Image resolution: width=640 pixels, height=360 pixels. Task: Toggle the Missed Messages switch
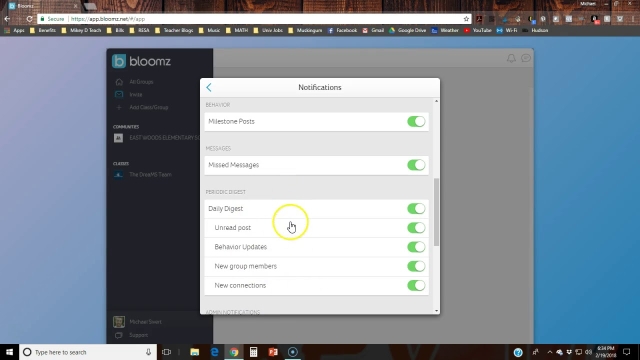(x=416, y=165)
